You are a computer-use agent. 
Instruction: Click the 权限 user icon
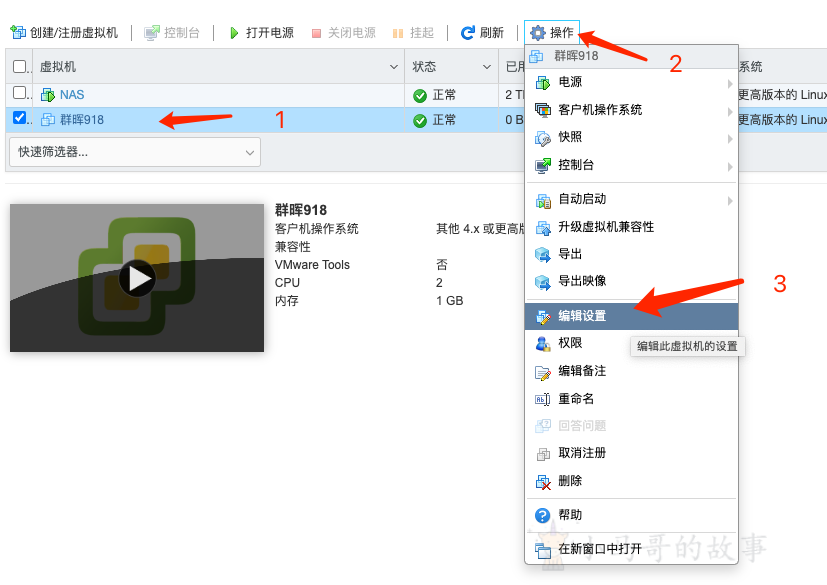coord(543,343)
